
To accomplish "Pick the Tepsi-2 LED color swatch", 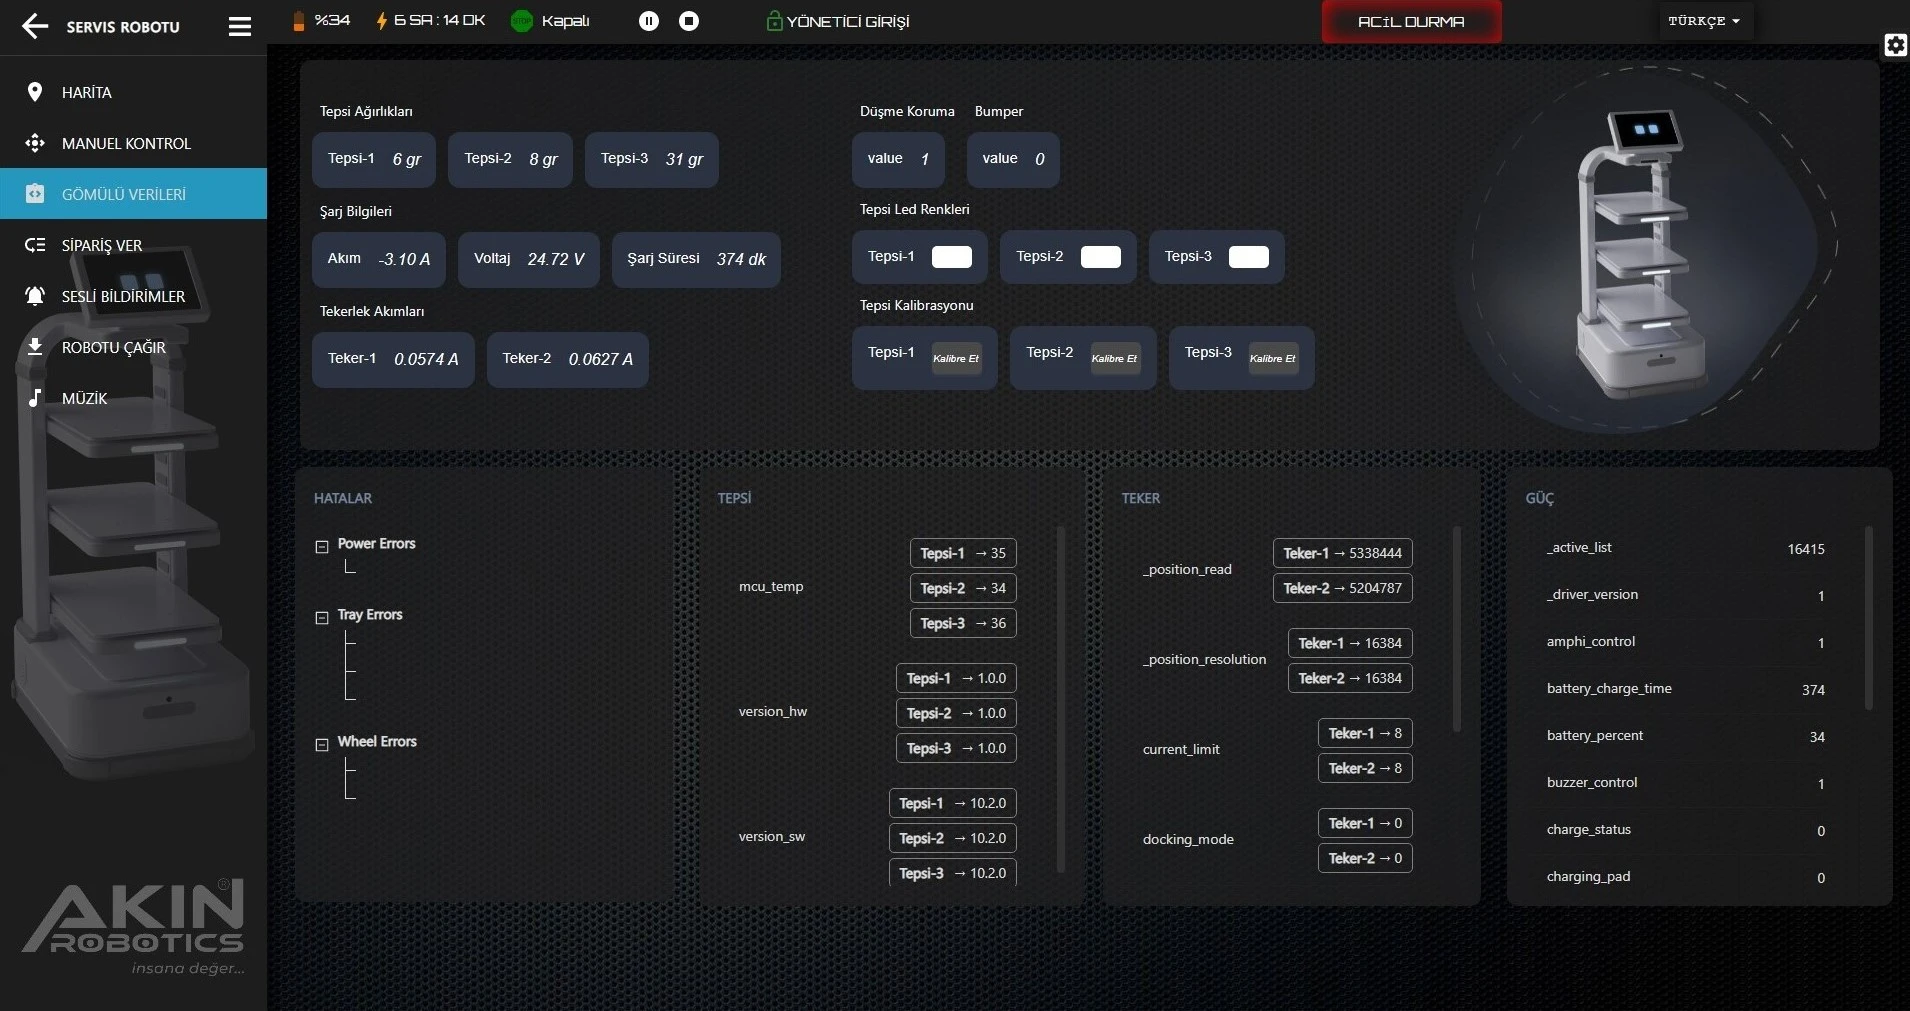I will click(x=1100, y=257).
